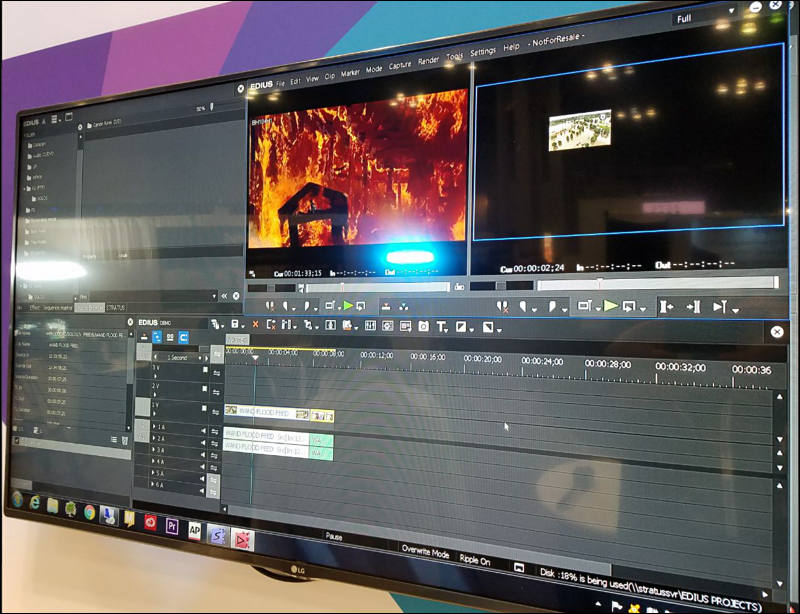Image resolution: width=800 pixels, height=614 pixels.
Task: Open dropdown arrow beside Export icon
Action: click(735, 310)
